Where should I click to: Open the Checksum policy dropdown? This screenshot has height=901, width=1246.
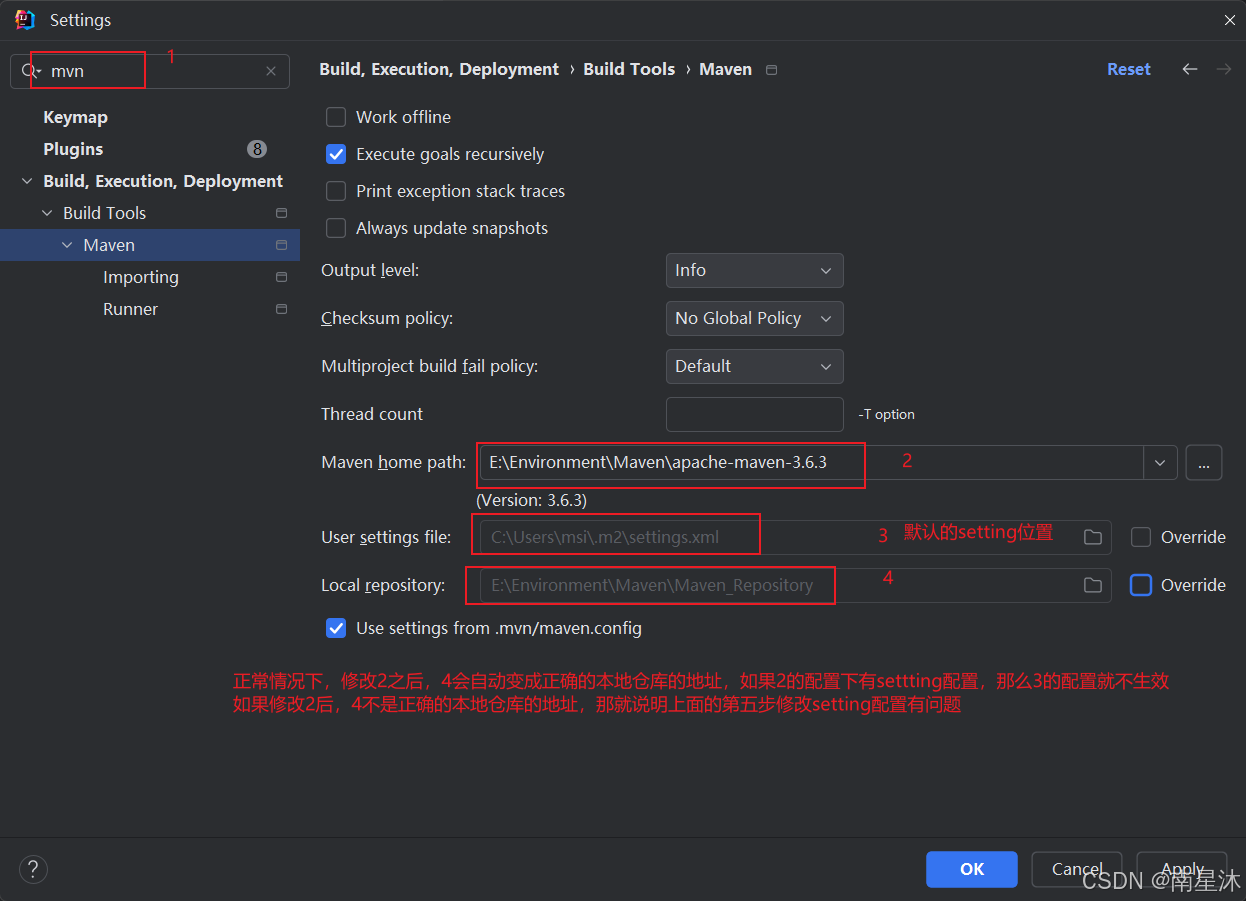(754, 318)
